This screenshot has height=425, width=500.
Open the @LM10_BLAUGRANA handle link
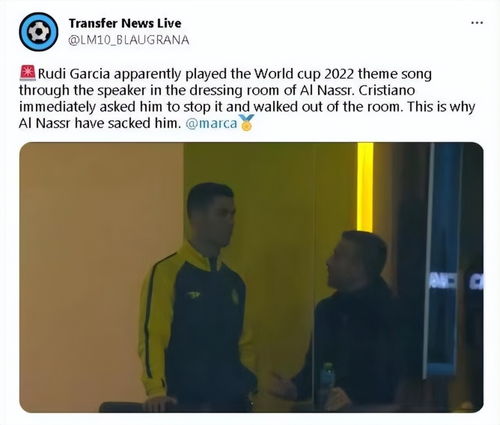click(x=129, y=40)
